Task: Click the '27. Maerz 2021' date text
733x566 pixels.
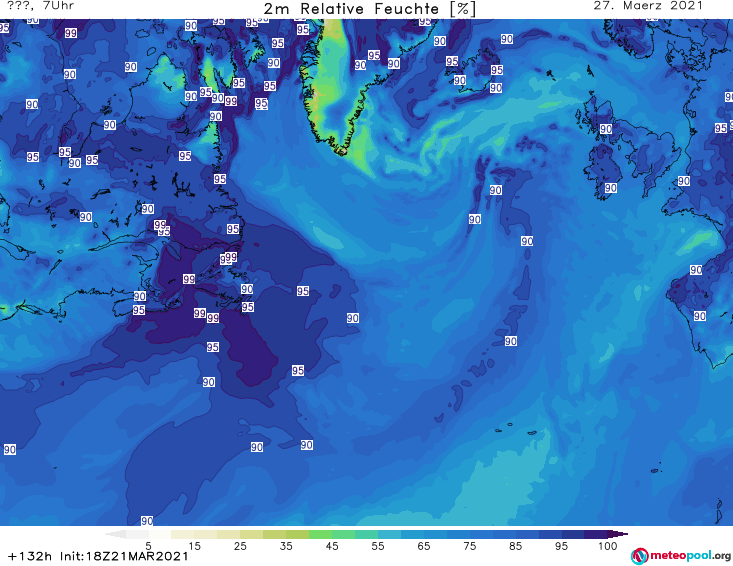Action: pyautogui.click(x=648, y=6)
